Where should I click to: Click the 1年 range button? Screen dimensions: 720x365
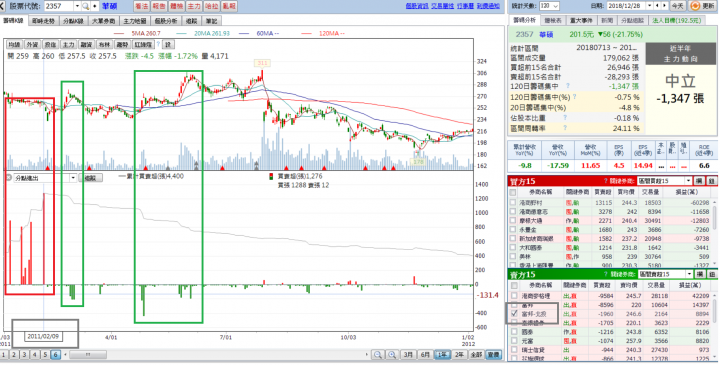pyautogui.click(x=443, y=354)
